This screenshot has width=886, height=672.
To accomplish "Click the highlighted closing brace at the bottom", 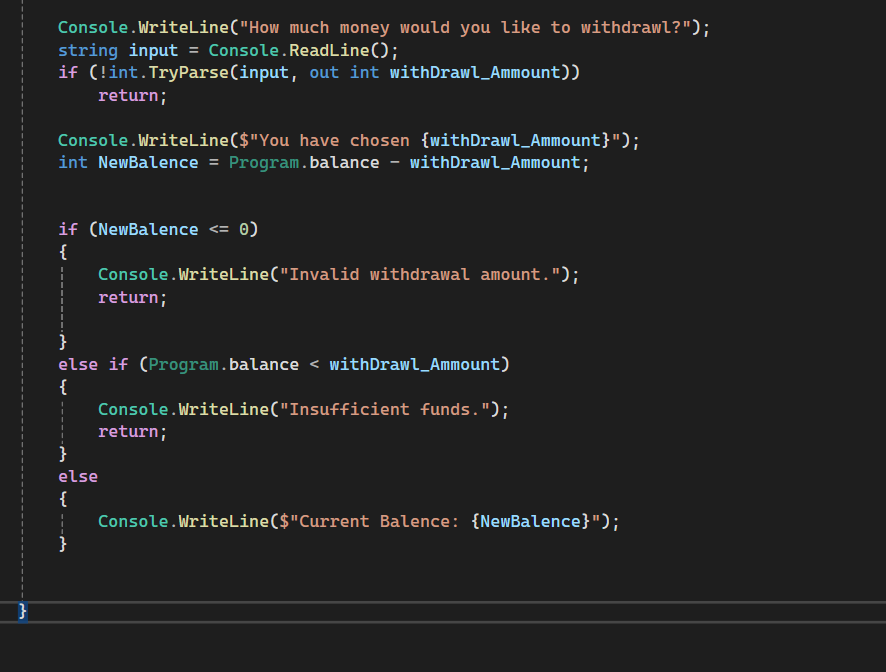I will 23,611.
